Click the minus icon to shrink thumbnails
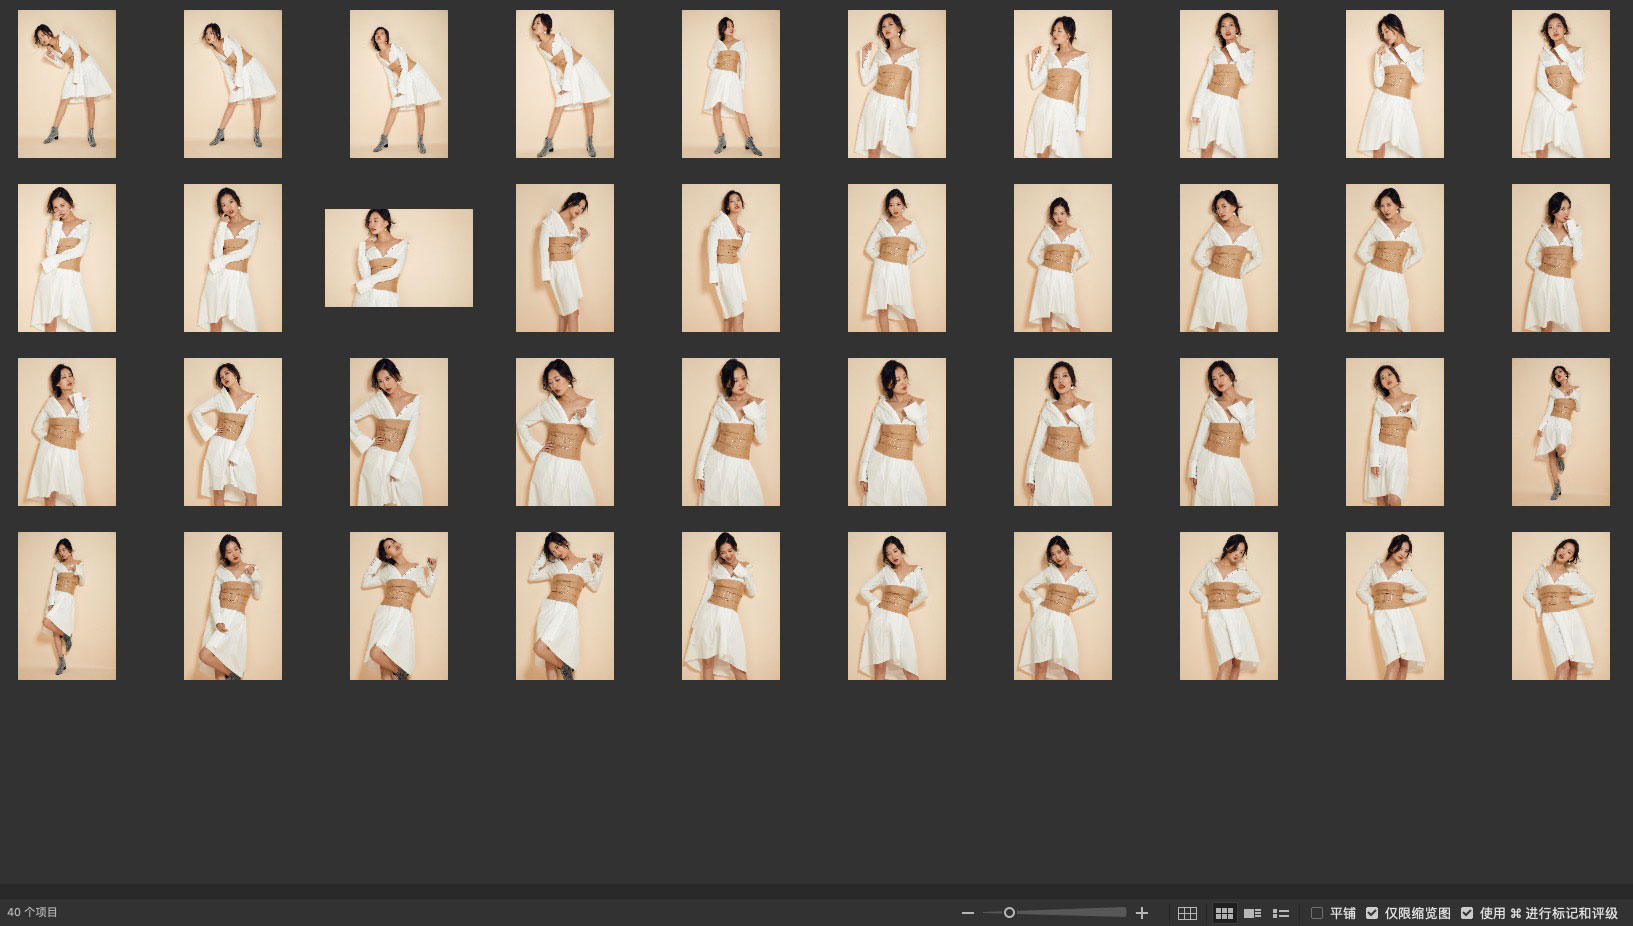Image resolution: width=1633 pixels, height=926 pixels. point(967,913)
